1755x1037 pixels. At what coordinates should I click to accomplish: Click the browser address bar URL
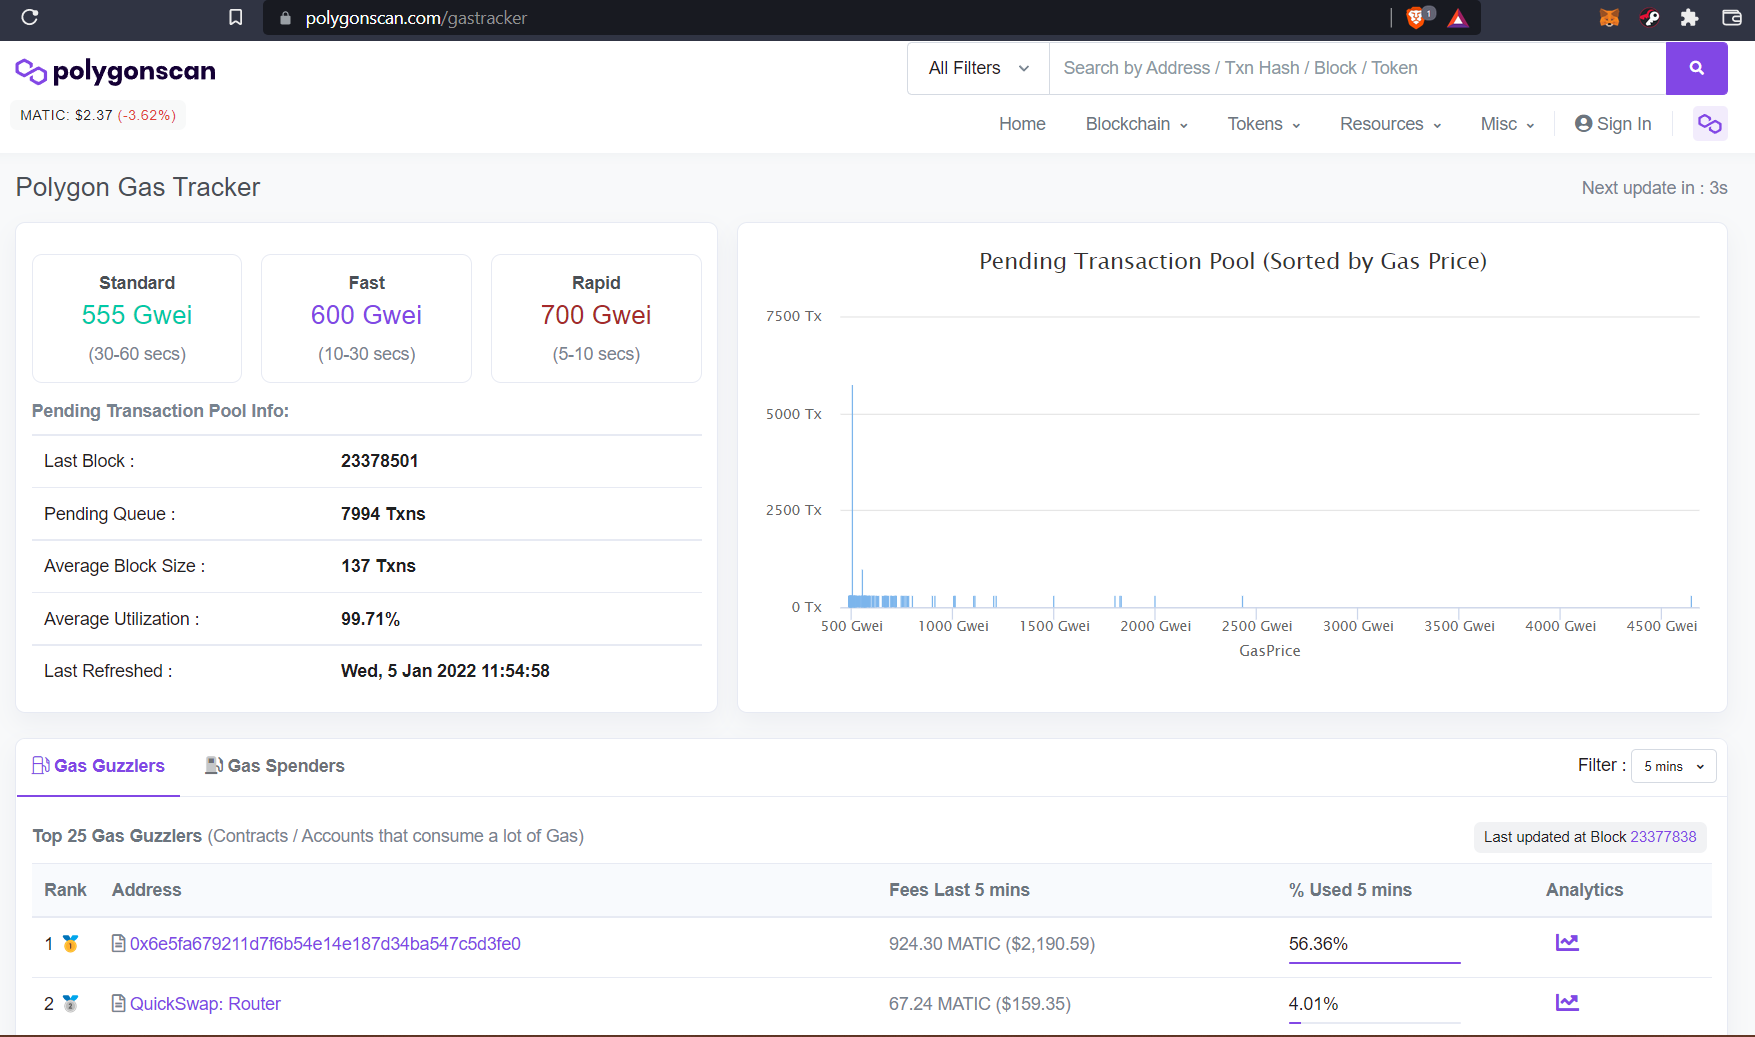(416, 18)
